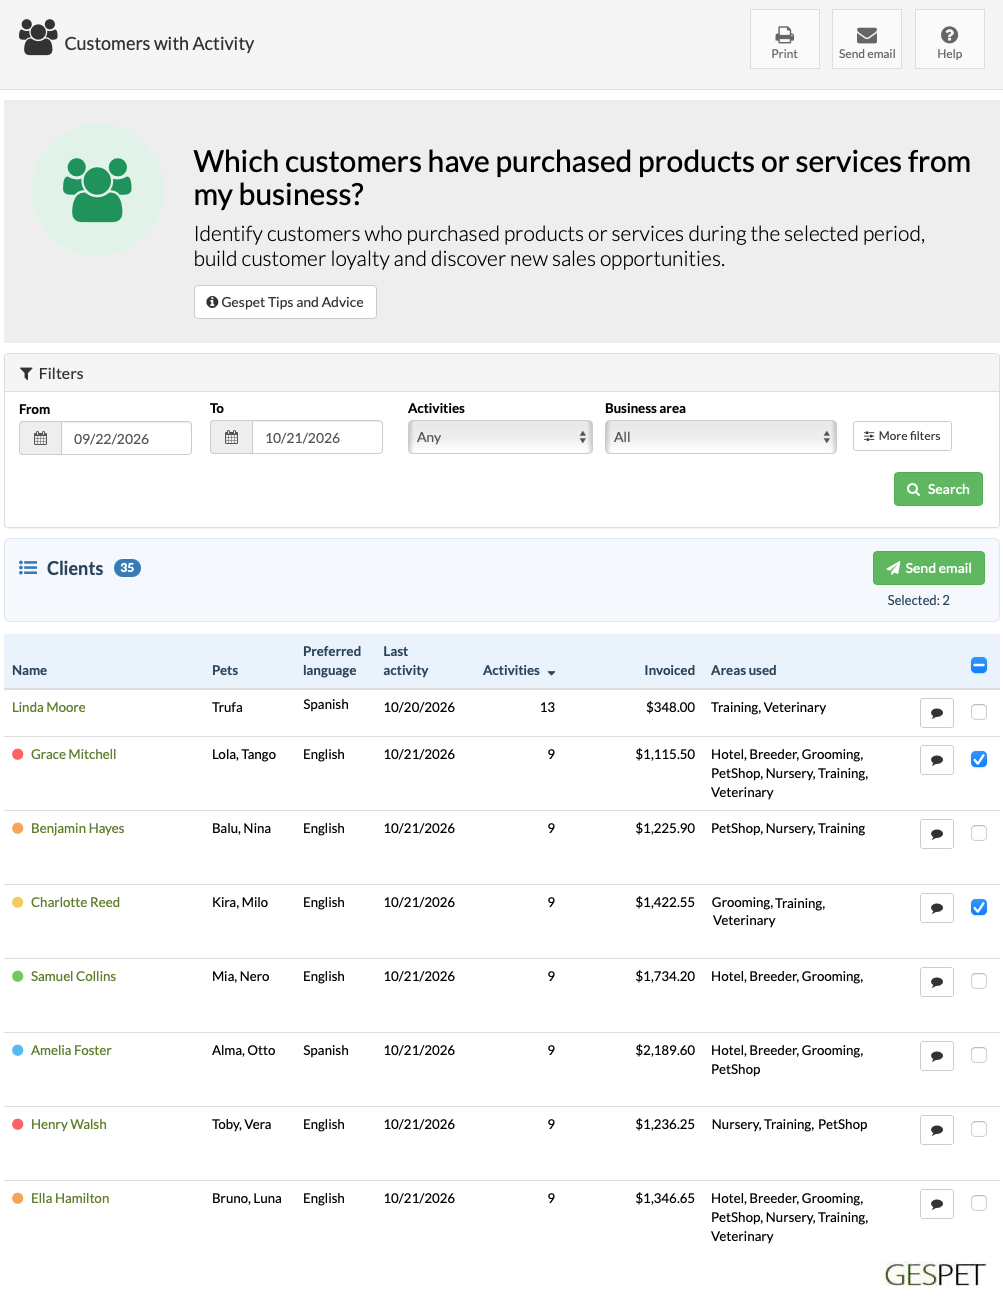Click invoiced amount $348.00
The image size is (1003, 1301).
click(x=670, y=707)
